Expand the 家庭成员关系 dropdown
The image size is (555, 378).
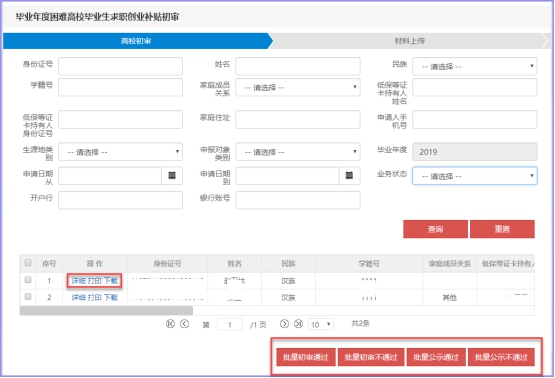tap(298, 87)
